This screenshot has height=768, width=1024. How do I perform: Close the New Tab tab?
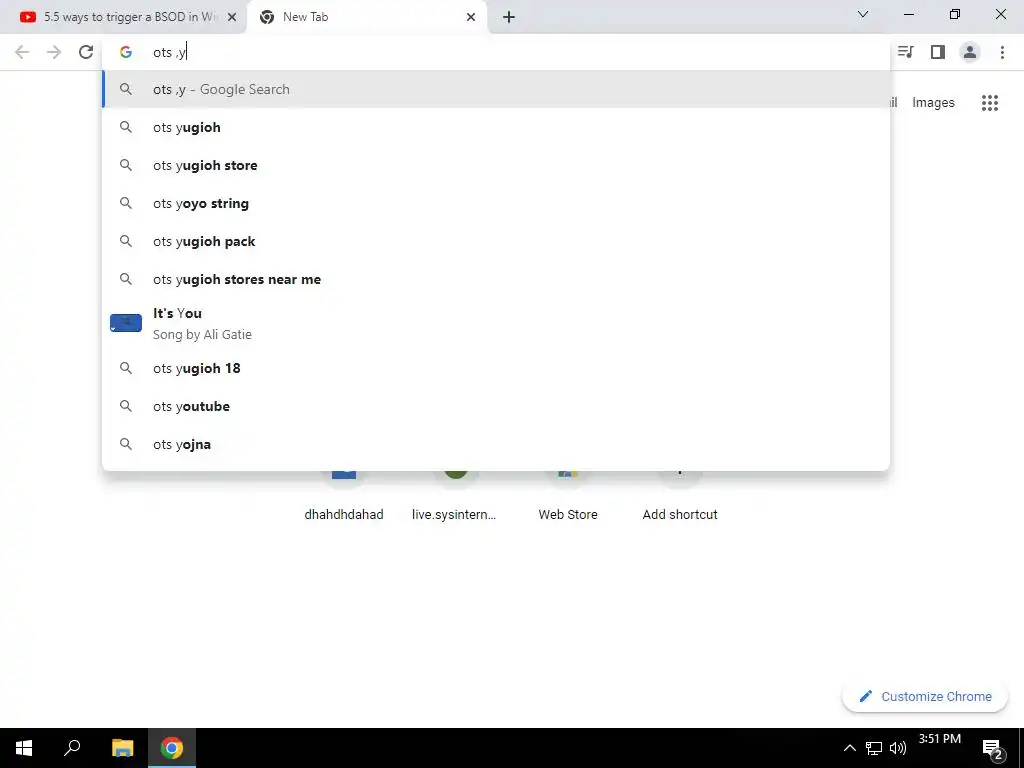click(471, 17)
